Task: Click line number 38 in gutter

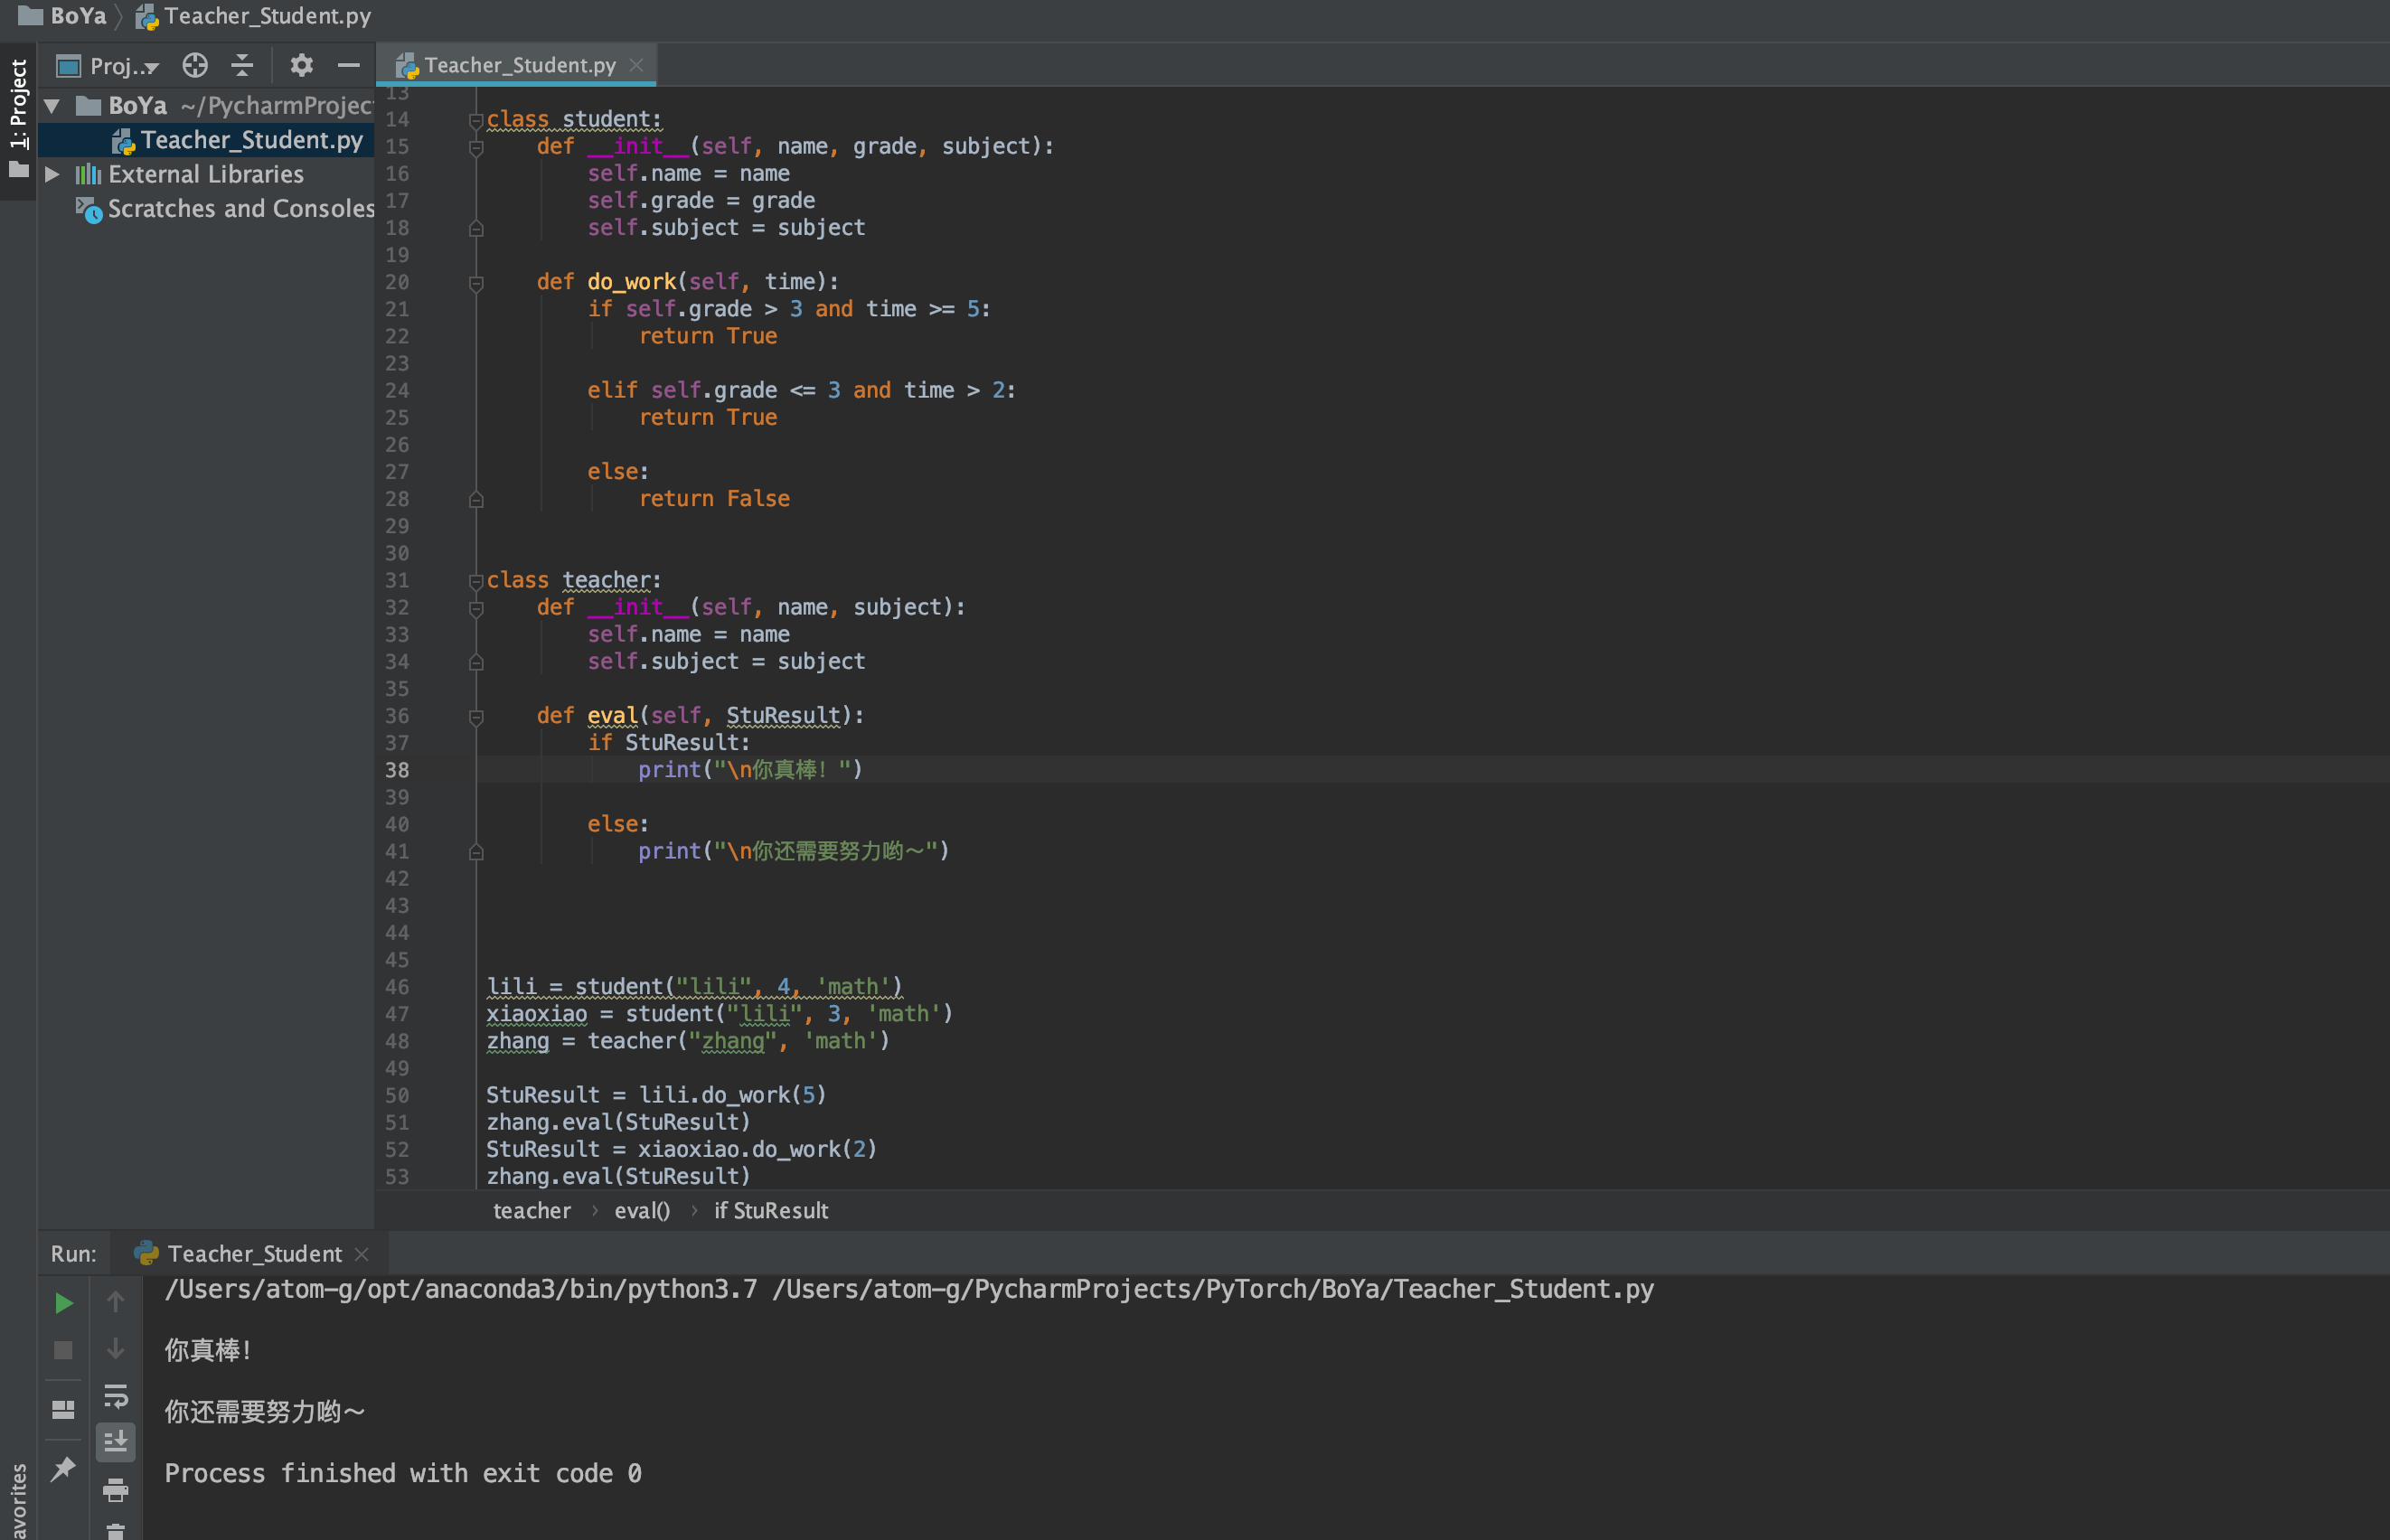Action: [397, 770]
